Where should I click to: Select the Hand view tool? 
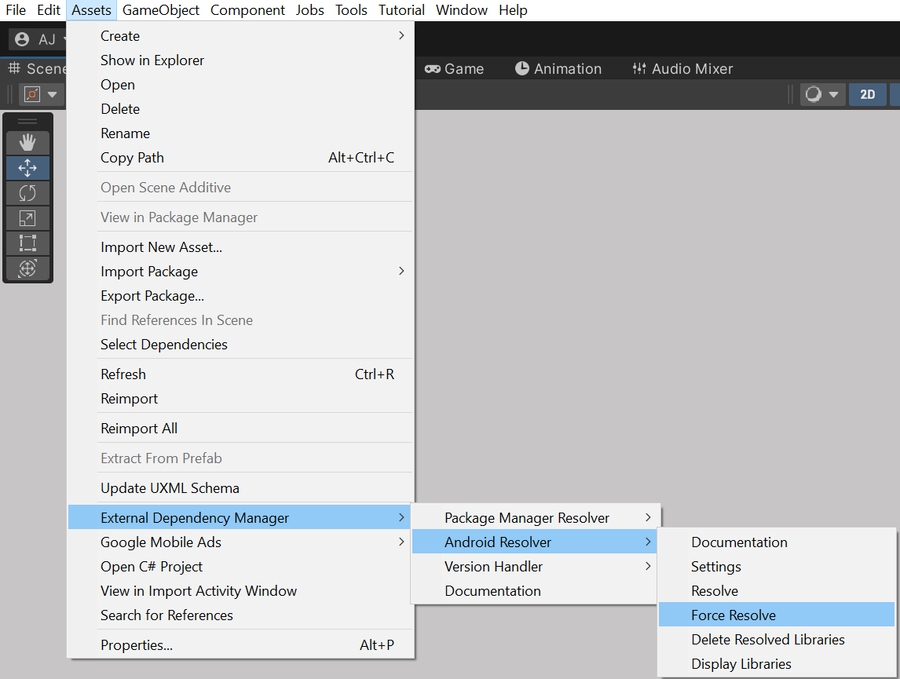(x=27, y=143)
